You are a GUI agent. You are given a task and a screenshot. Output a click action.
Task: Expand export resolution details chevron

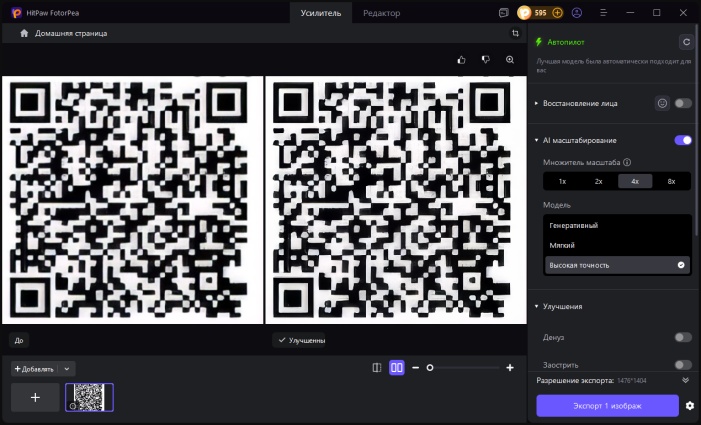click(685, 380)
